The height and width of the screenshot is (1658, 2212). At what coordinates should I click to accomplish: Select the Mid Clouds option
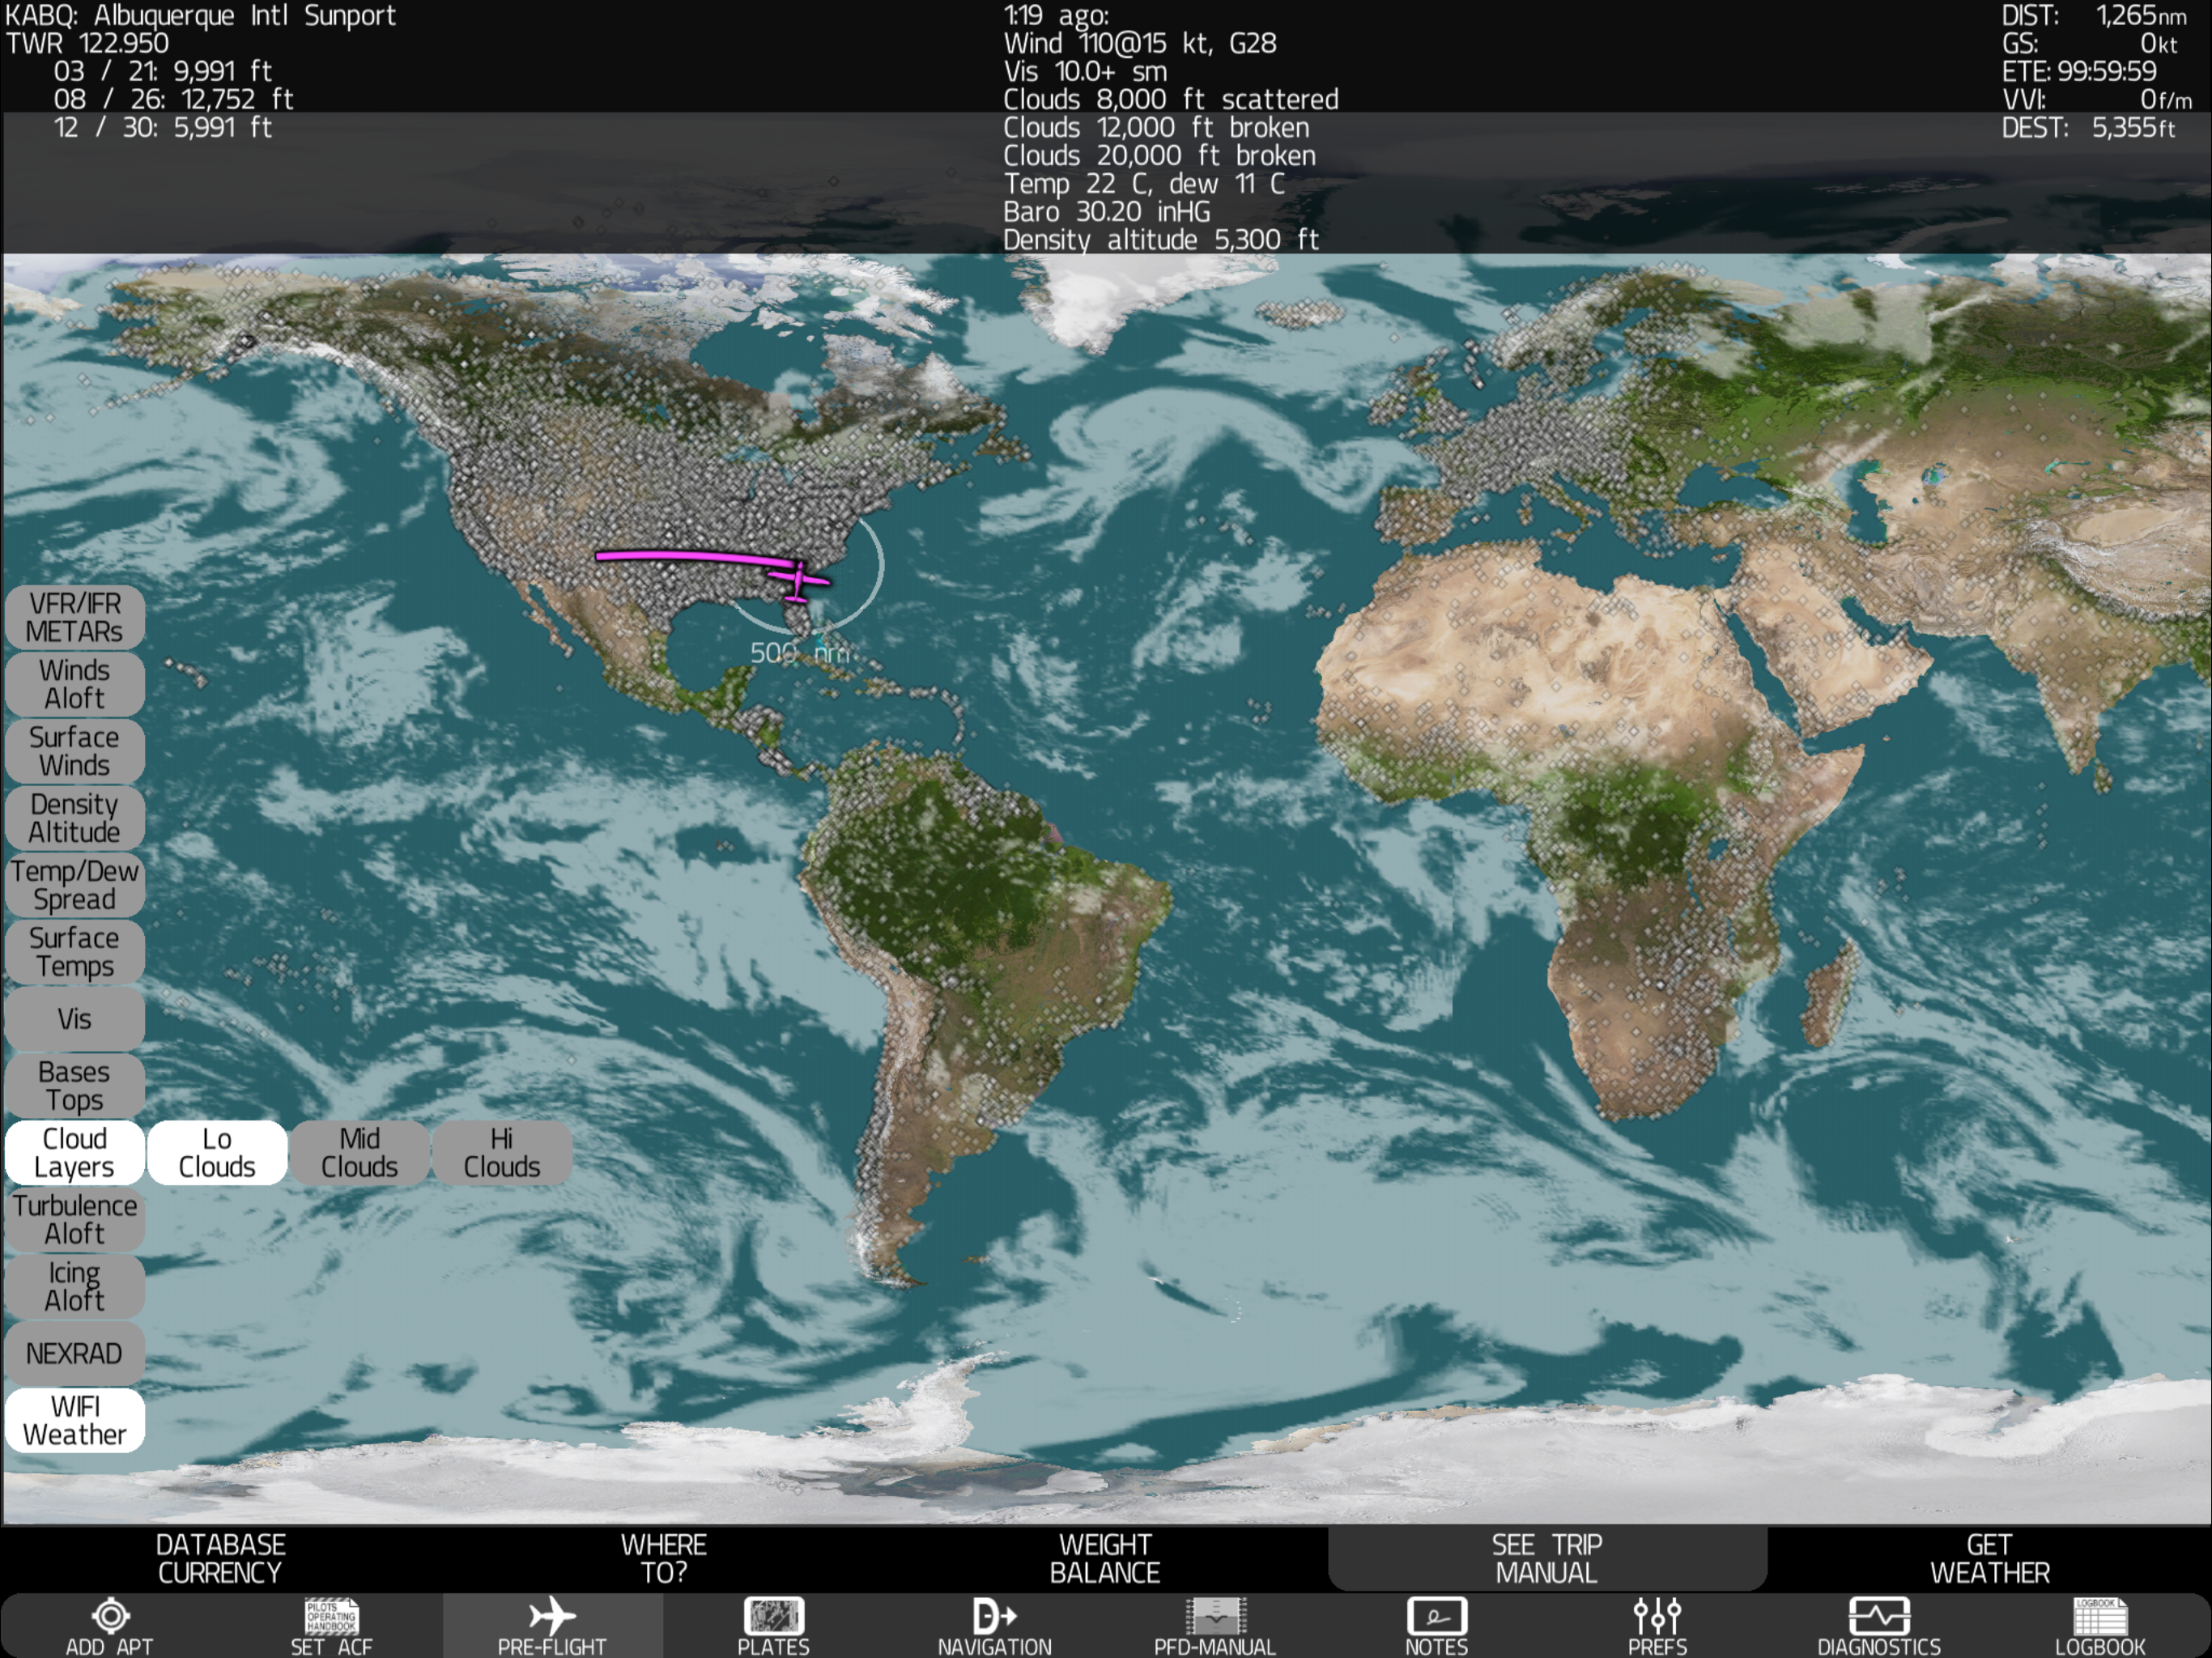point(359,1152)
